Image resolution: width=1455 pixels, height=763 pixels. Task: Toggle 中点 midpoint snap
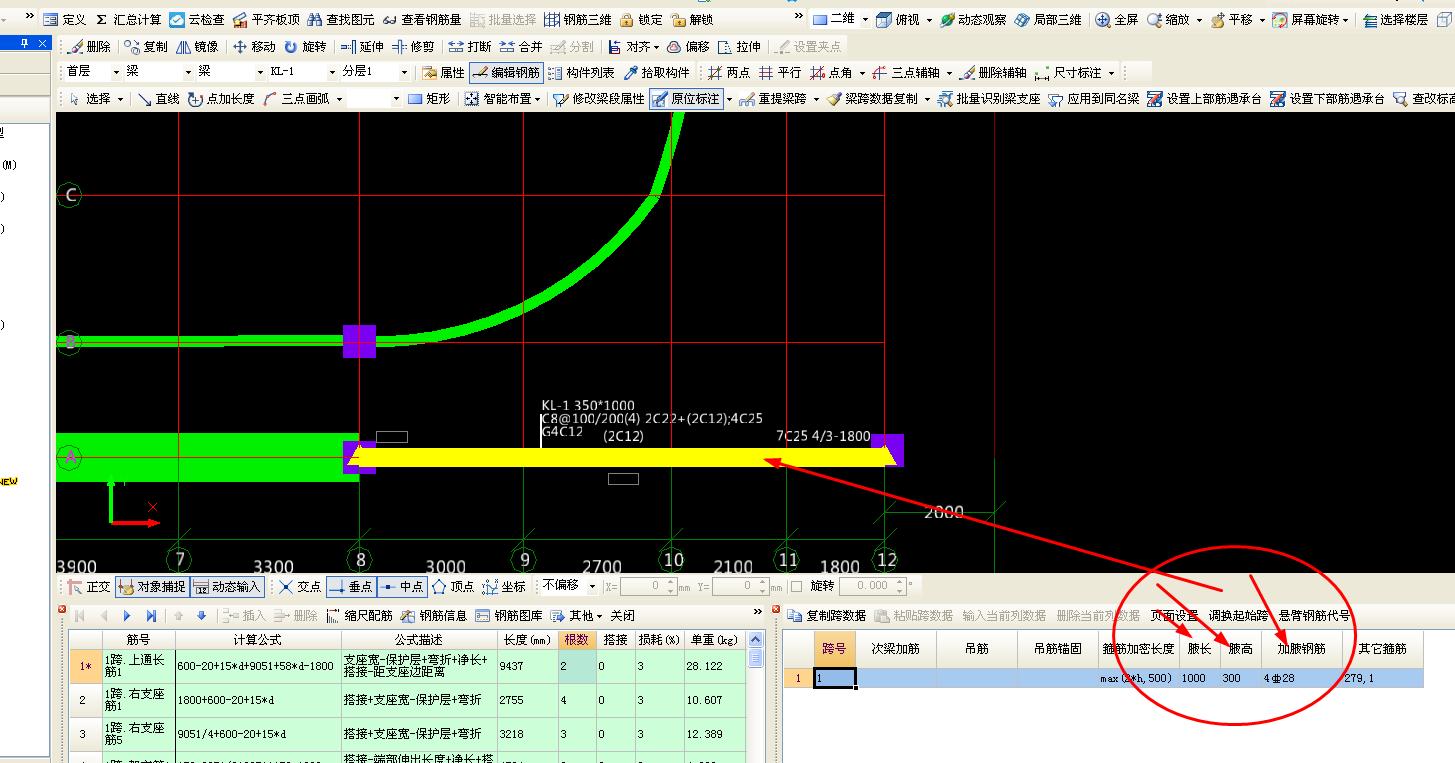tap(403, 587)
